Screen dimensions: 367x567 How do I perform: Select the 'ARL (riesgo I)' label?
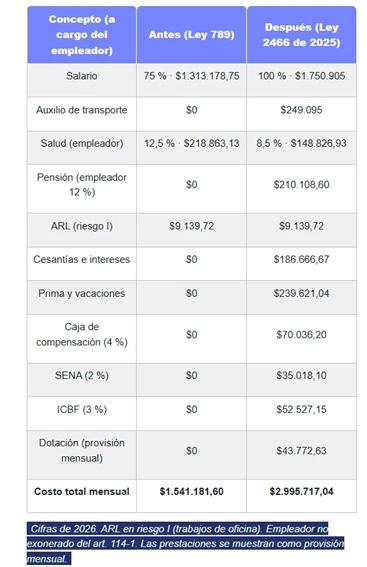pos(82,226)
